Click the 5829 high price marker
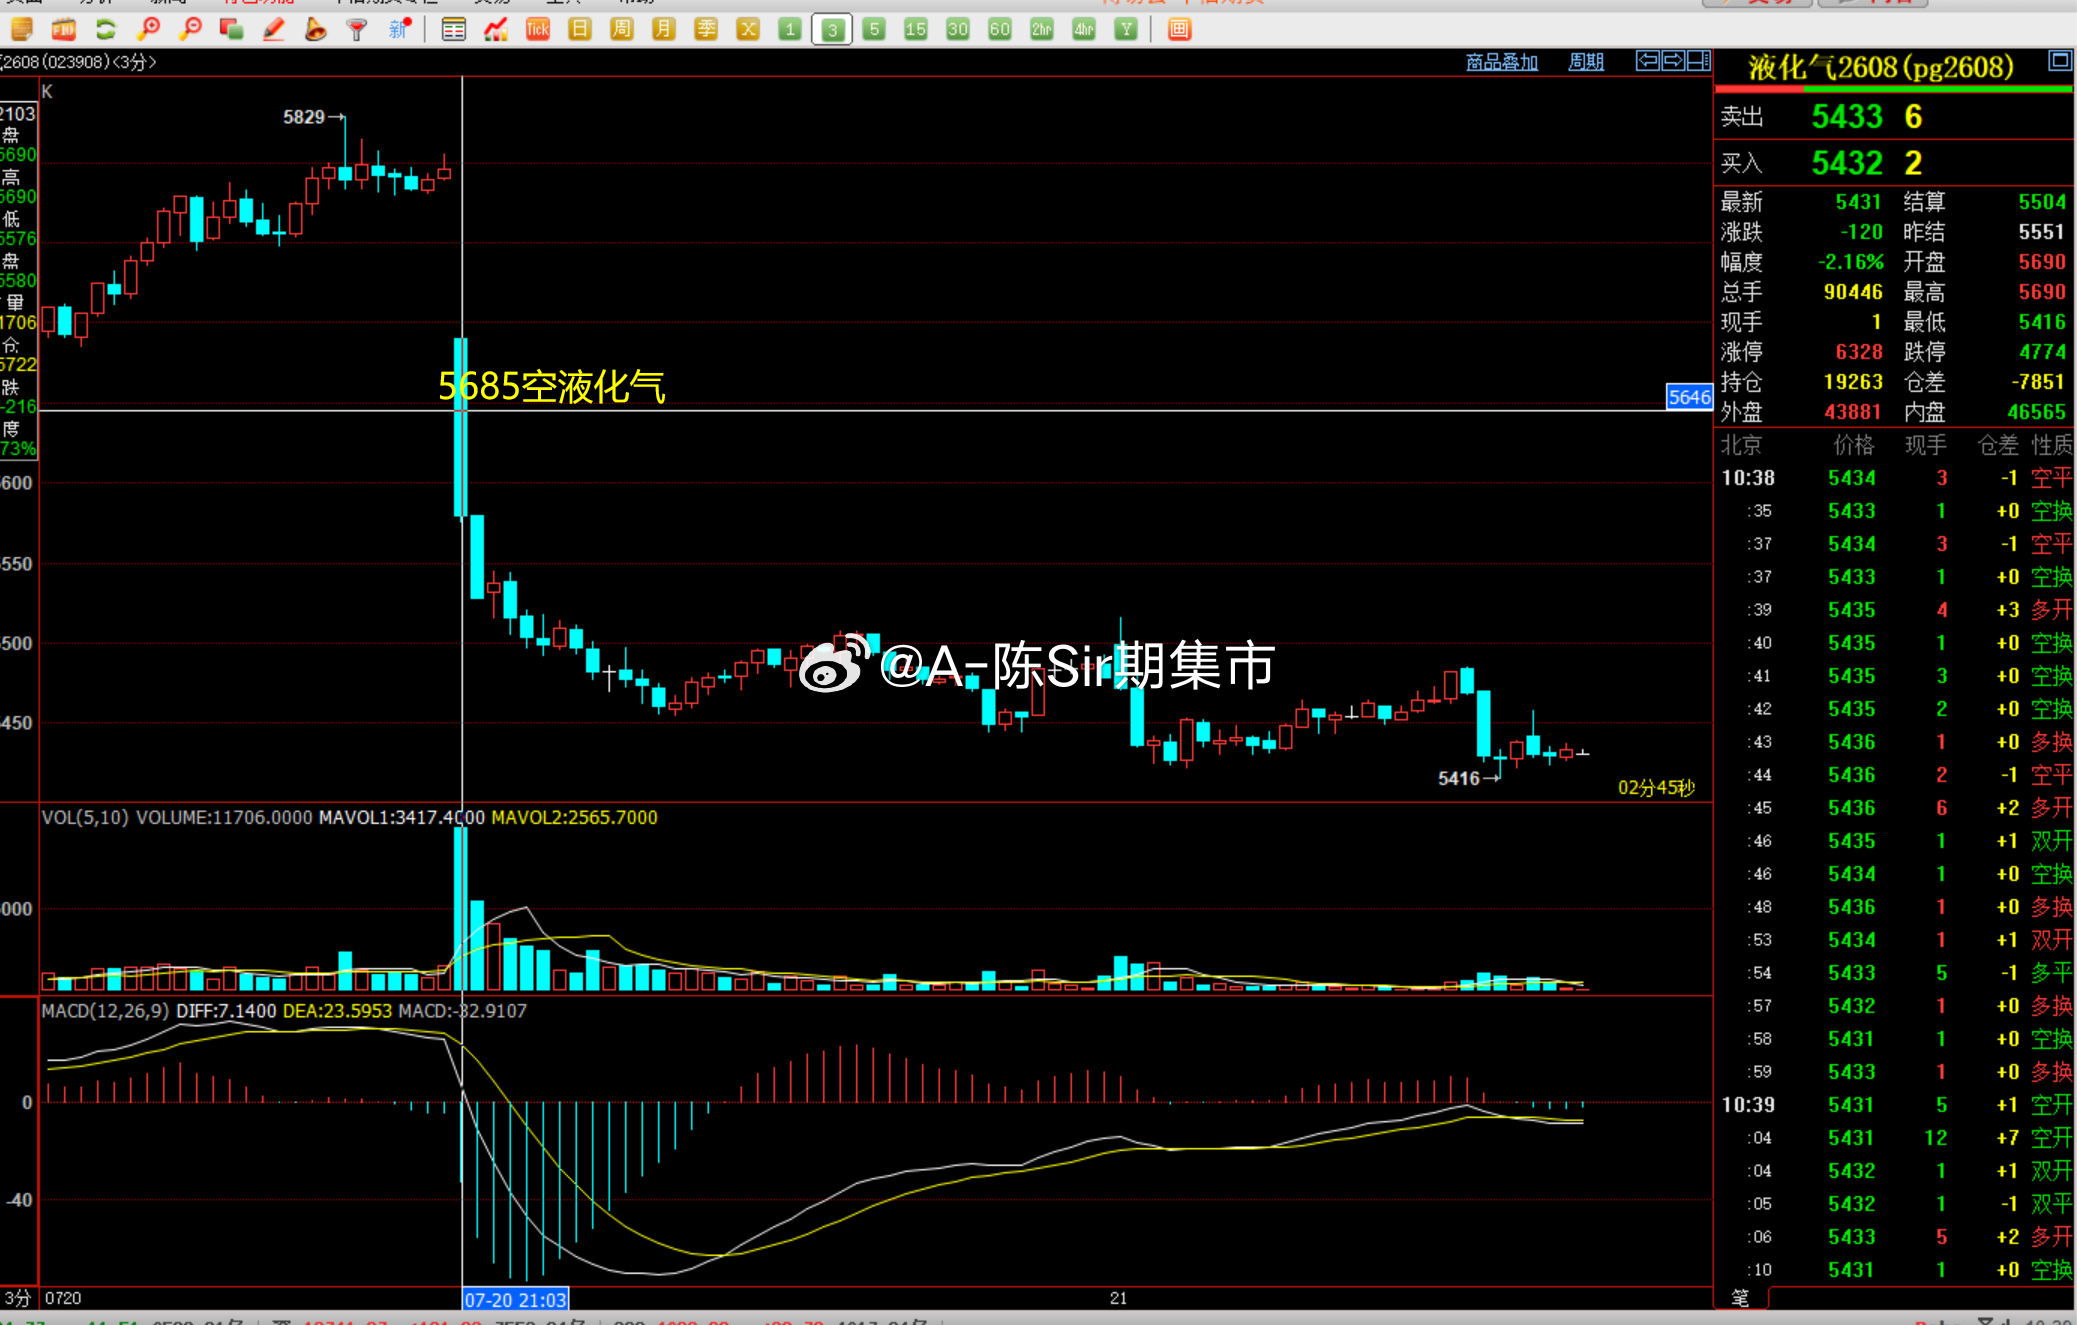Viewport: 2077px width, 1325px height. pos(304,117)
